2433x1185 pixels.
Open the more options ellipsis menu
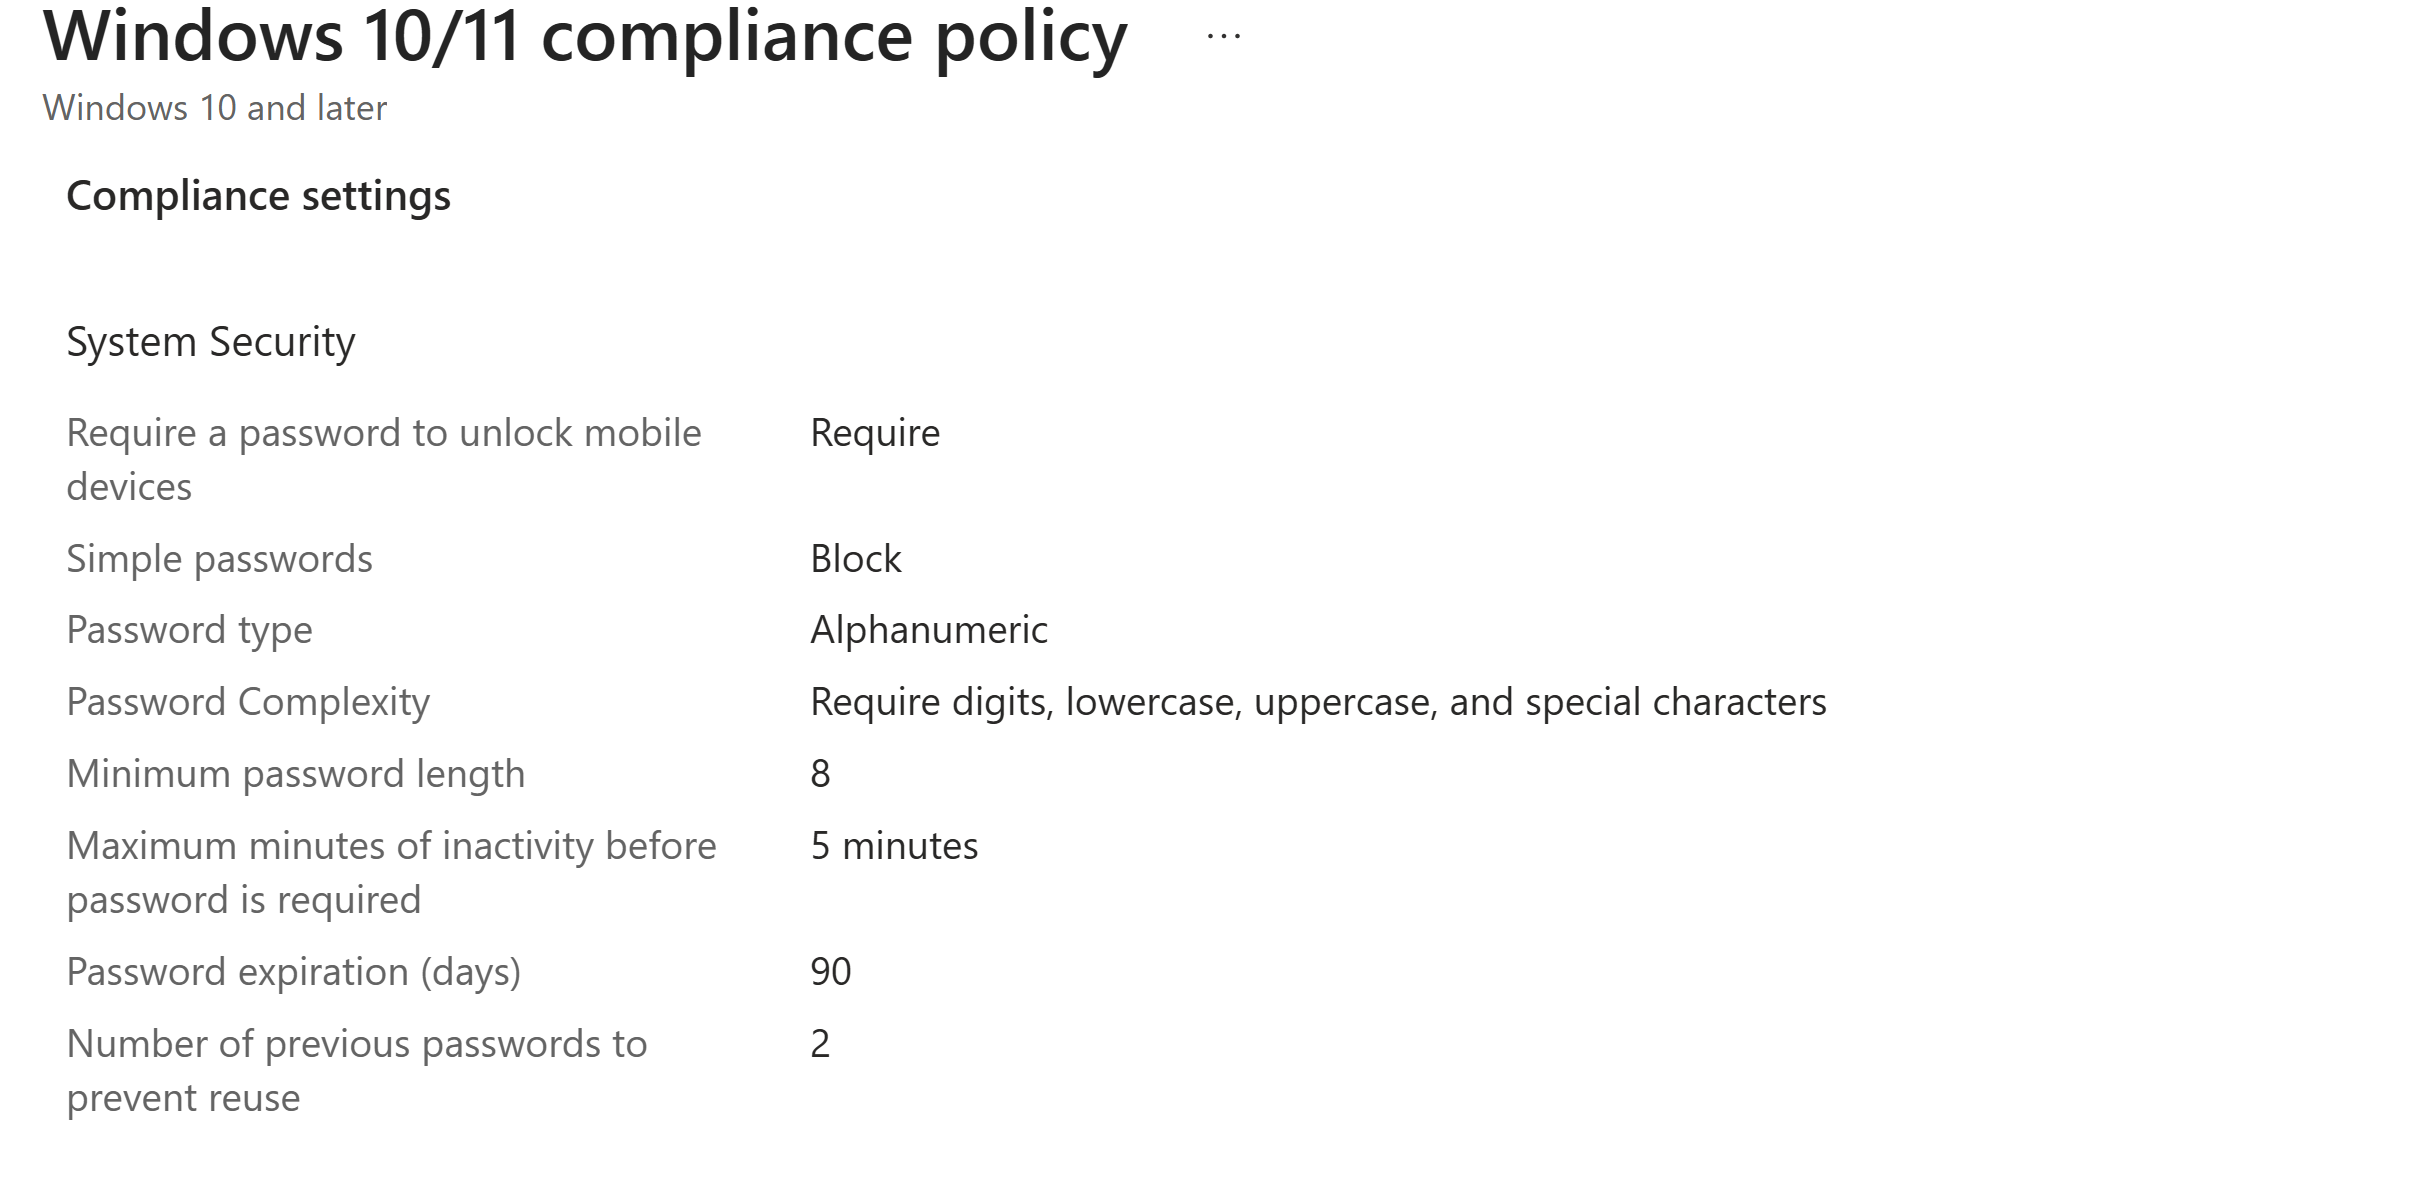[x=1224, y=37]
